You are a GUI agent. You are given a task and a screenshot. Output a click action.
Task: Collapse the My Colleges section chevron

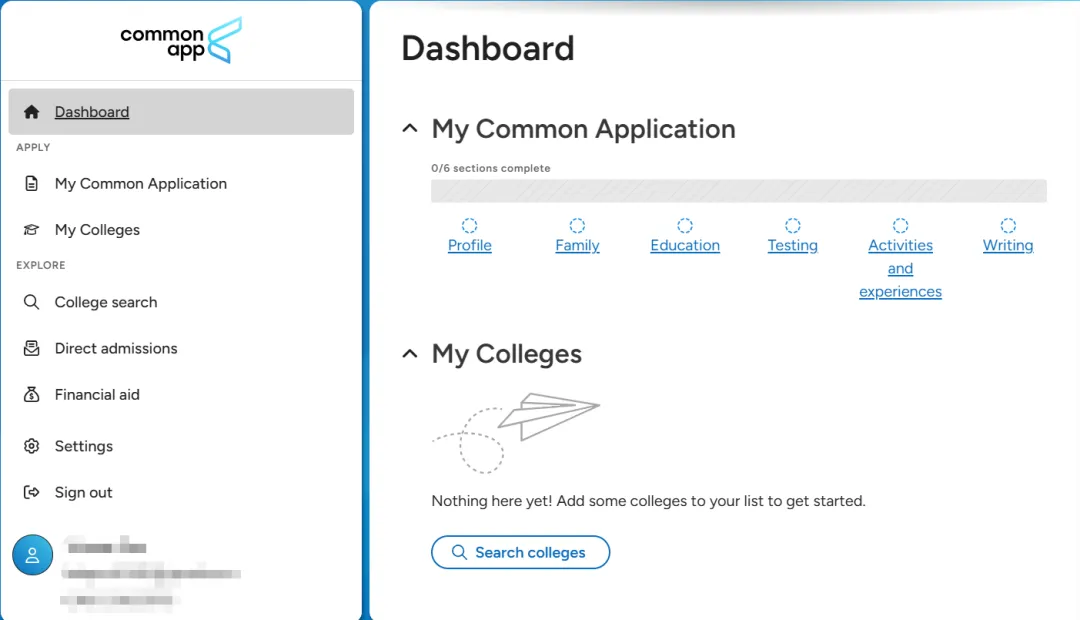pyautogui.click(x=410, y=353)
